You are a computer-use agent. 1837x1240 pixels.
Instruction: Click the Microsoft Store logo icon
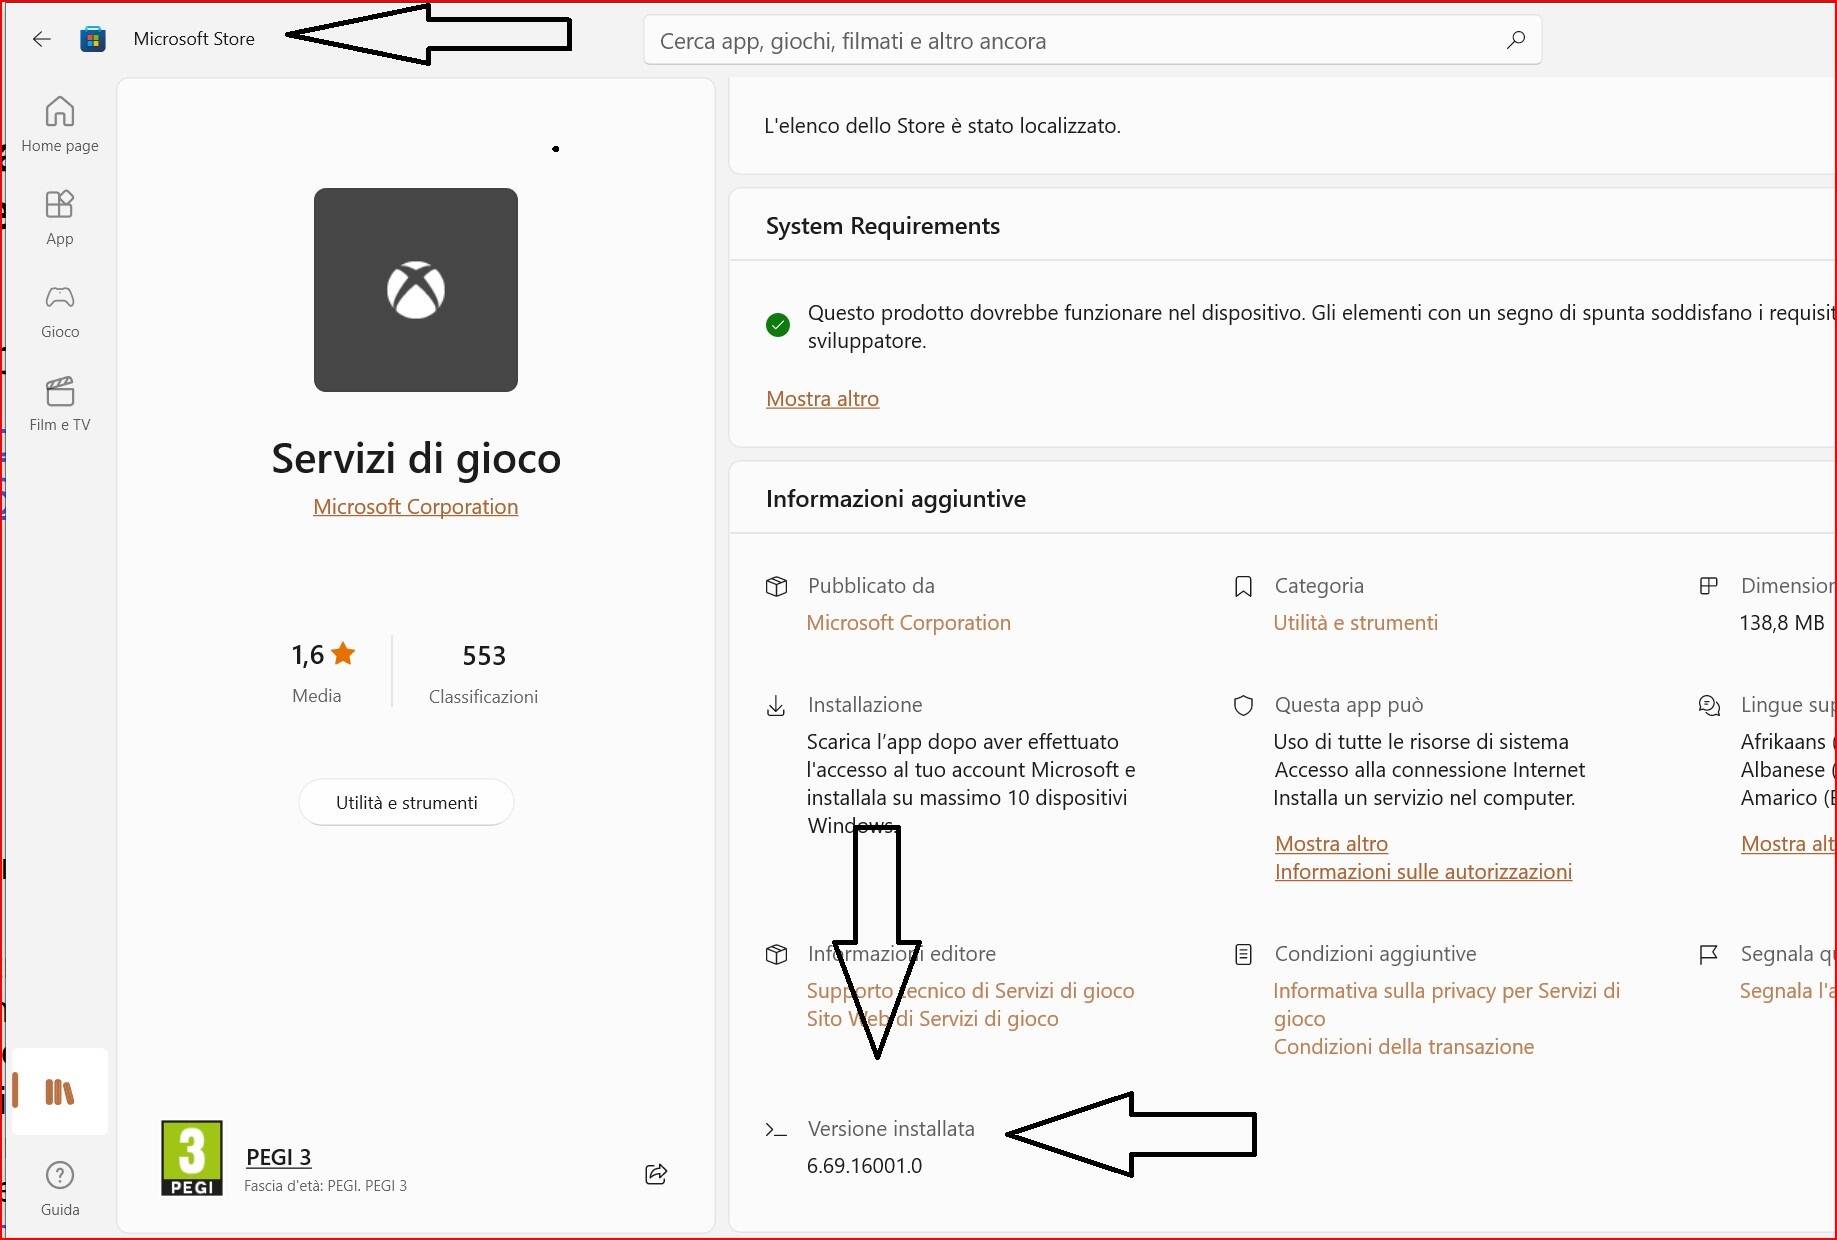pyautogui.click(x=93, y=38)
